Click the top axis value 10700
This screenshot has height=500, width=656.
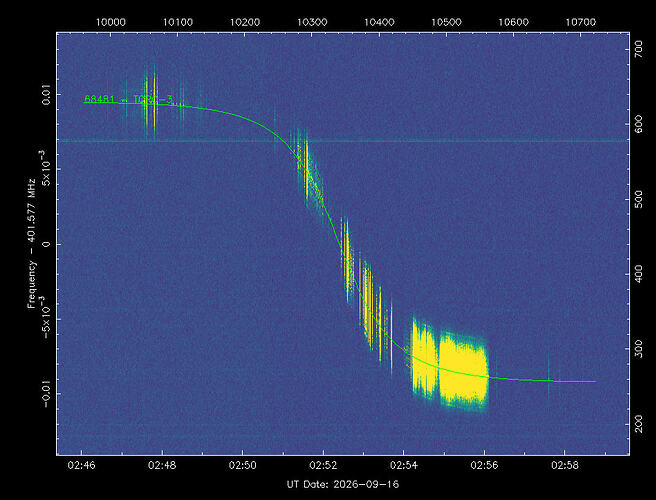(581, 22)
